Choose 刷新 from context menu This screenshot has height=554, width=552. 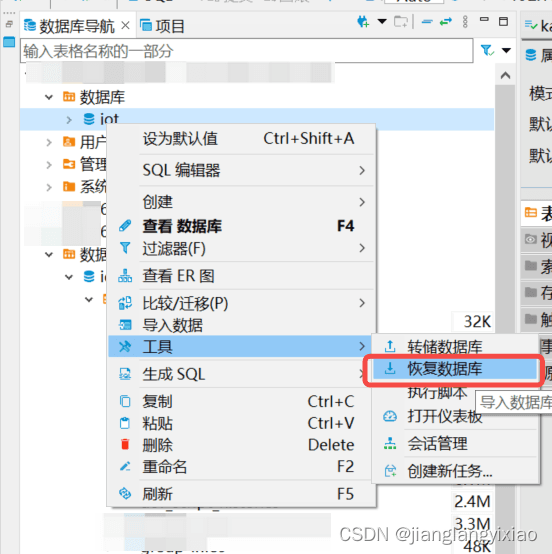pos(242,494)
